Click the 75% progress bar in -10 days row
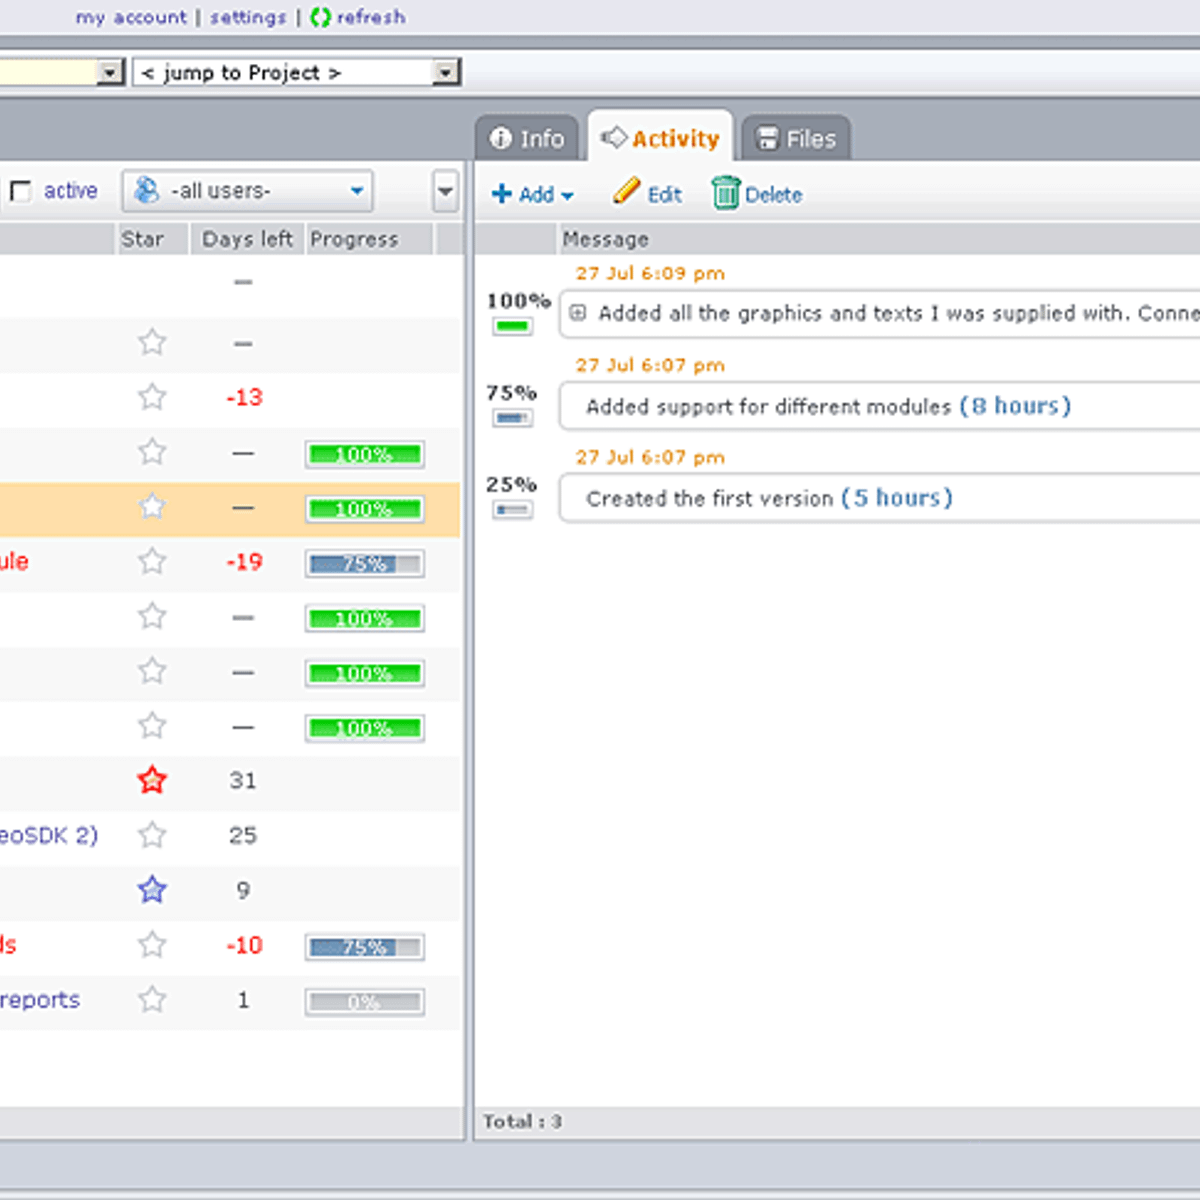 point(364,947)
